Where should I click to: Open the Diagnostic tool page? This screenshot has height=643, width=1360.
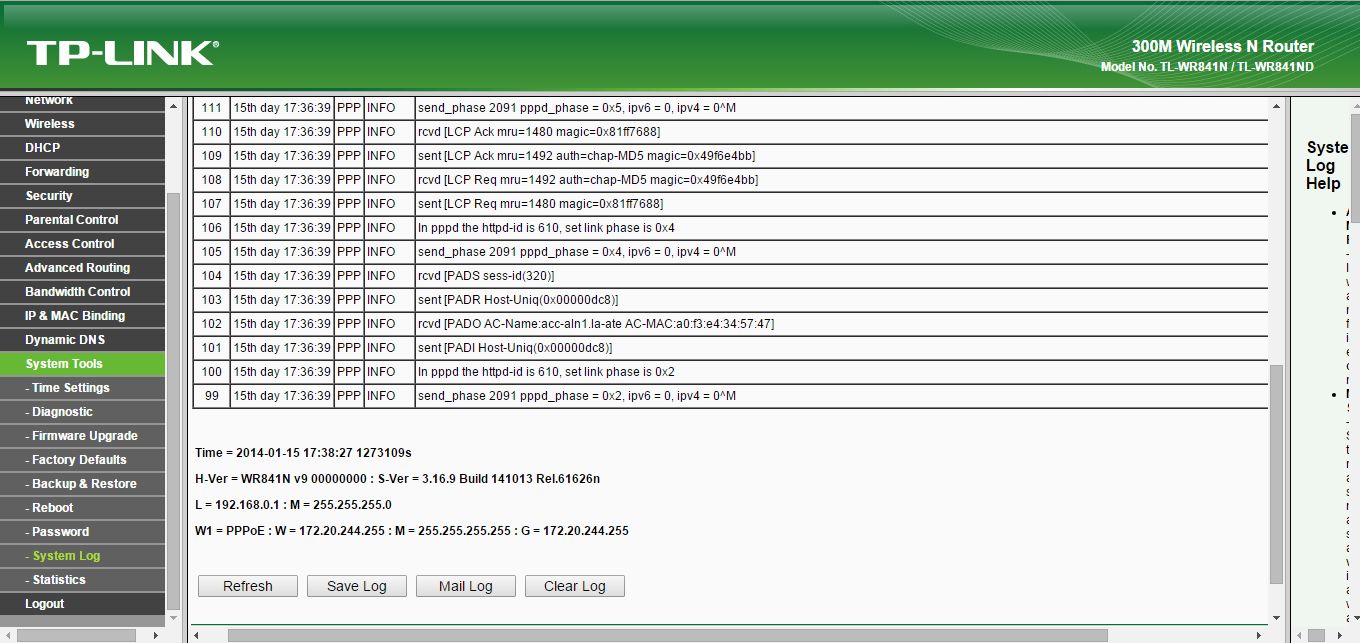(x=58, y=411)
